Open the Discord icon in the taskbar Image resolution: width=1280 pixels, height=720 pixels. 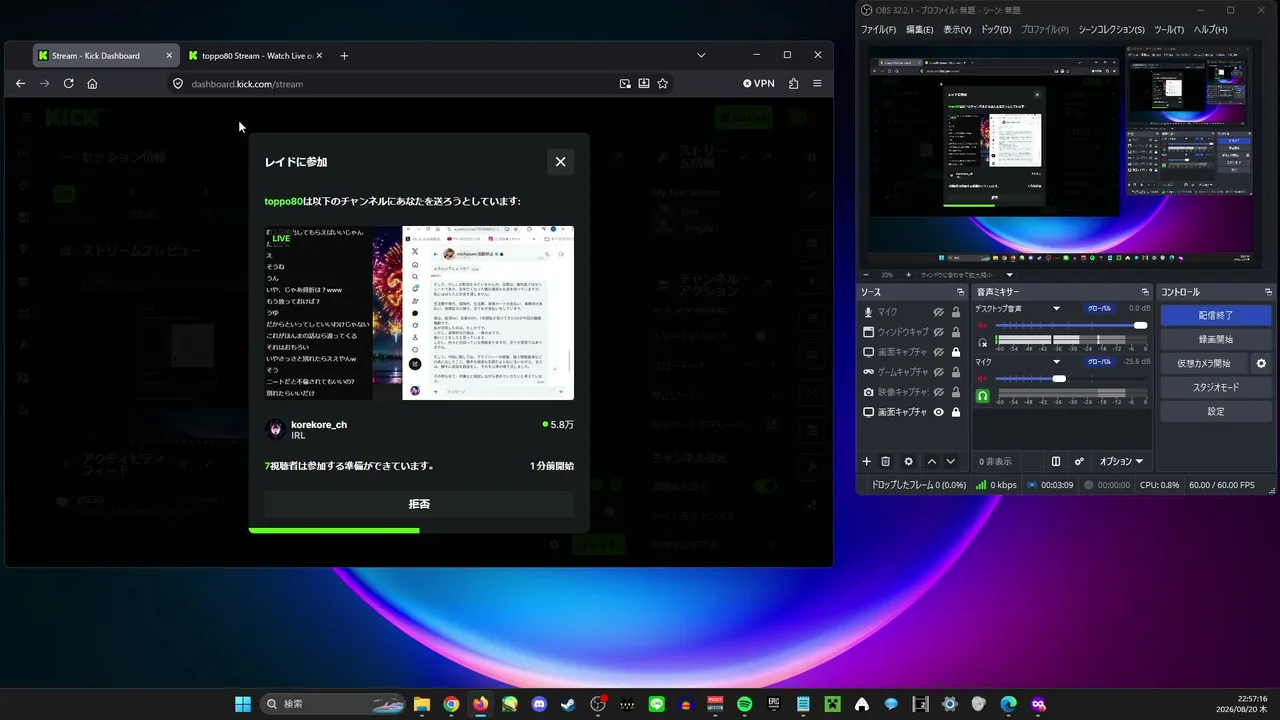point(539,704)
